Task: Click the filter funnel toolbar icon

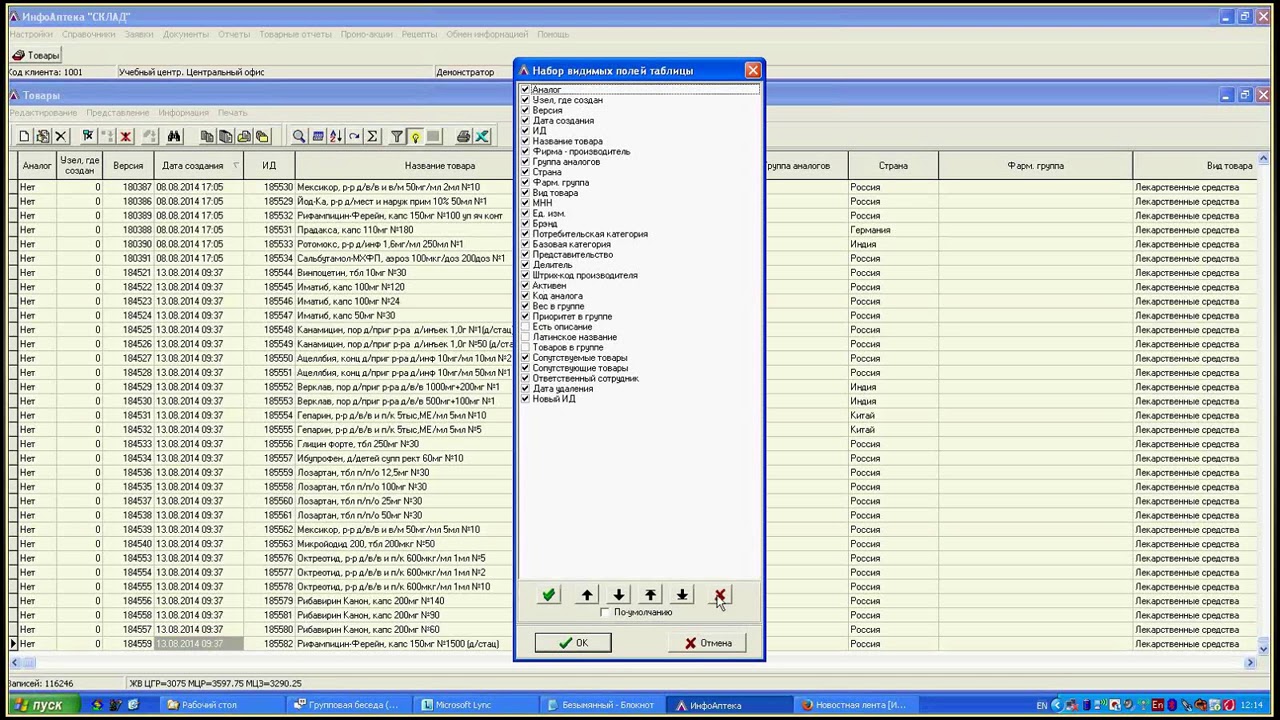Action: click(x=397, y=136)
